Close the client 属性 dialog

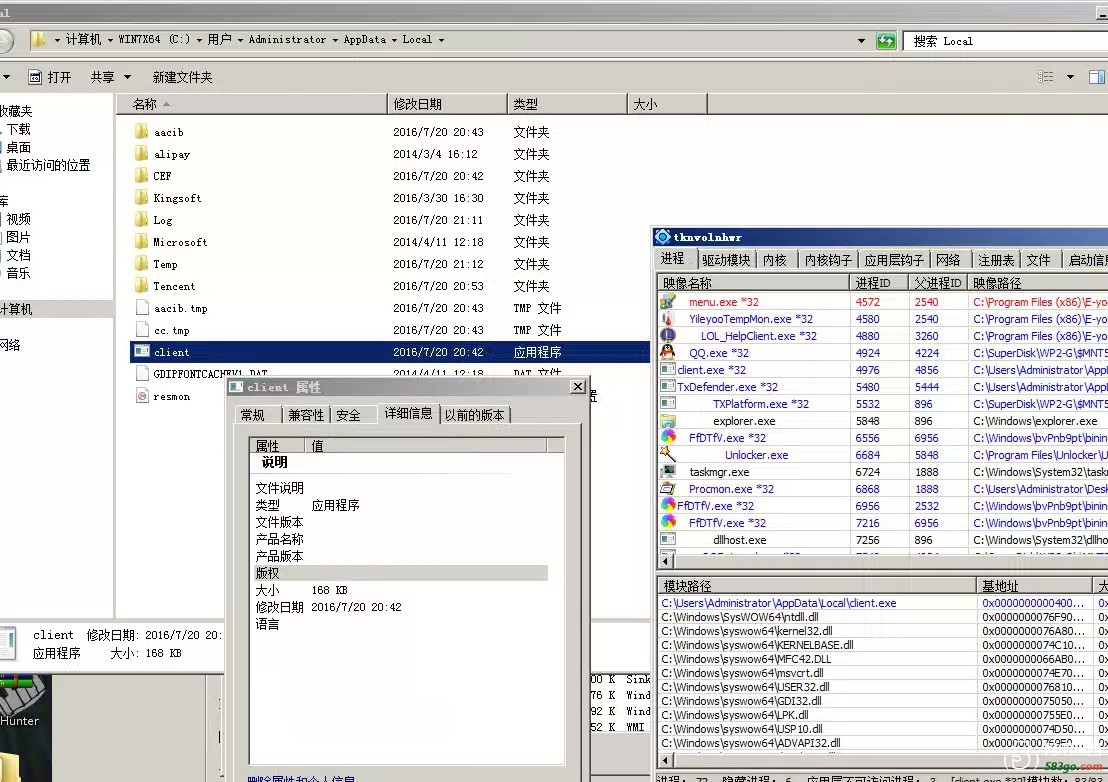coord(578,386)
